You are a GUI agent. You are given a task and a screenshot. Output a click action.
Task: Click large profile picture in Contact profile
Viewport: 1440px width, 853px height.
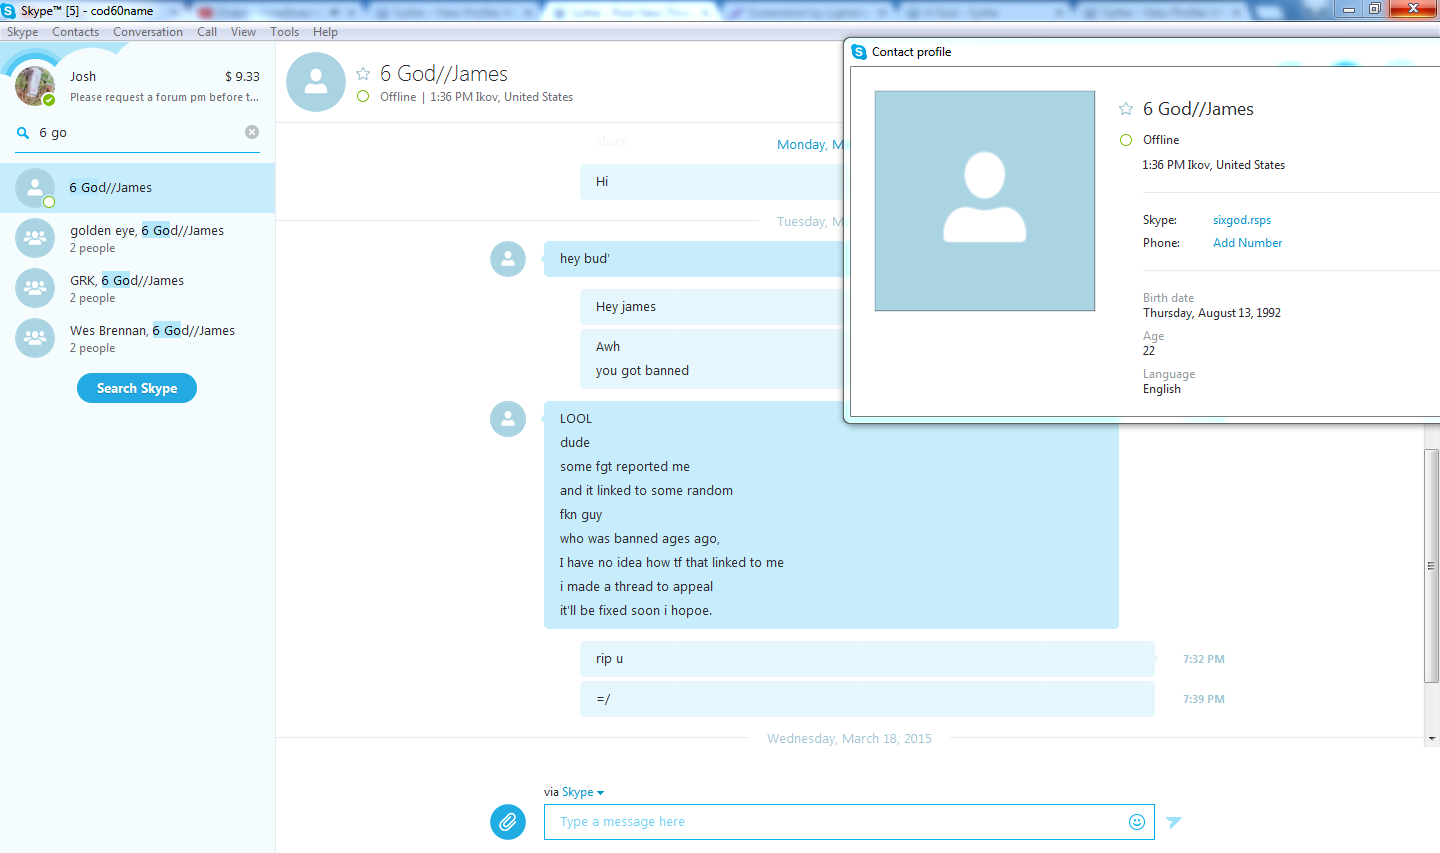[x=985, y=201]
